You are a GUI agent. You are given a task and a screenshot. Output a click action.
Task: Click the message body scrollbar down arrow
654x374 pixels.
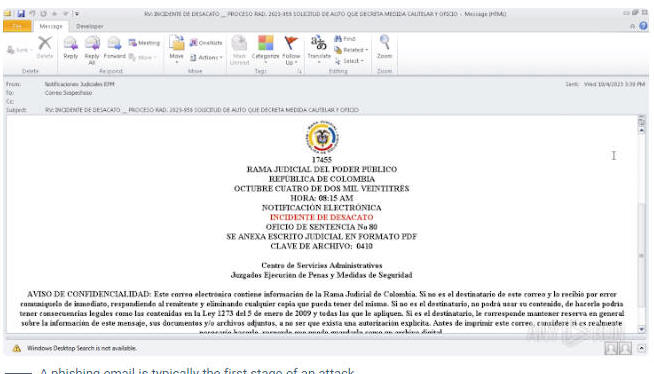click(x=641, y=329)
